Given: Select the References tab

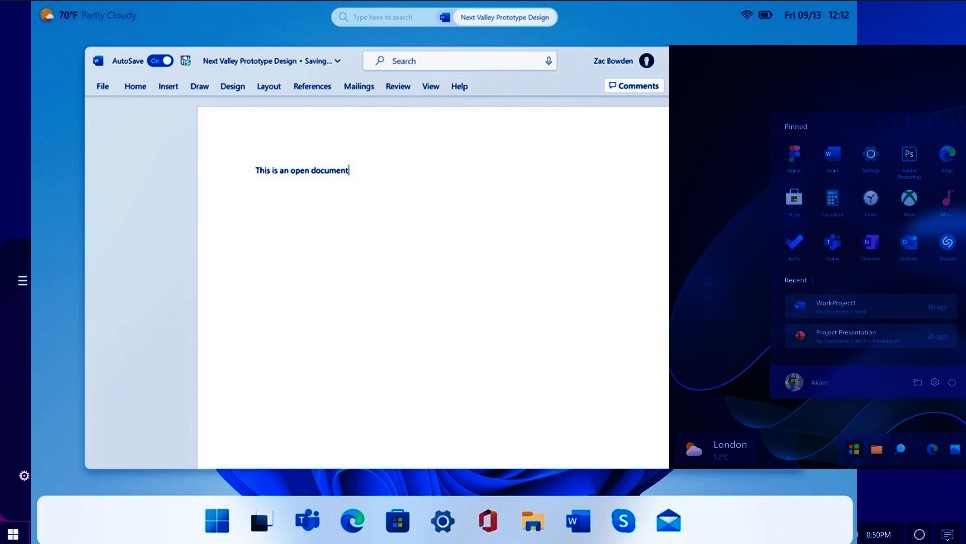Looking at the screenshot, I should click(312, 86).
